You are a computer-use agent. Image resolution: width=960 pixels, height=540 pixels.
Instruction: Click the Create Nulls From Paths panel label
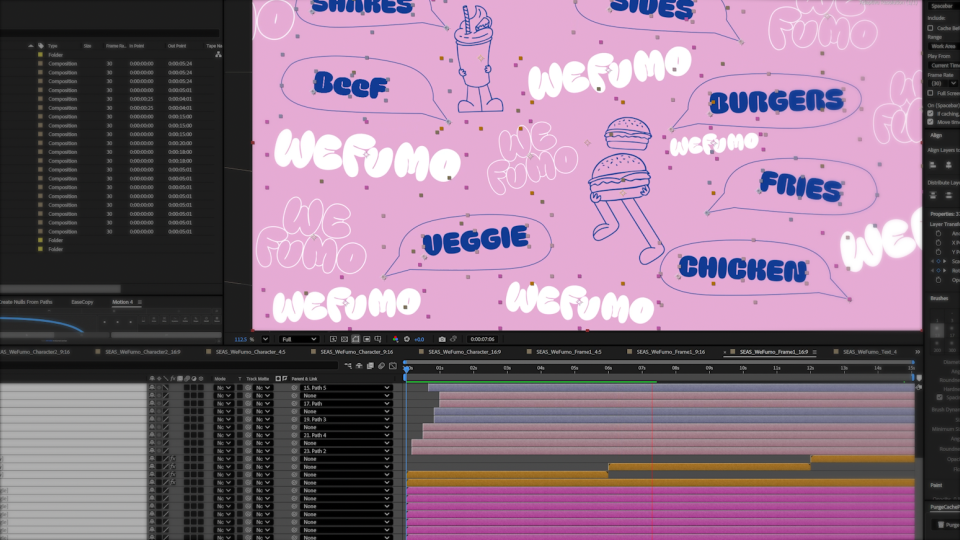click(x=25, y=301)
